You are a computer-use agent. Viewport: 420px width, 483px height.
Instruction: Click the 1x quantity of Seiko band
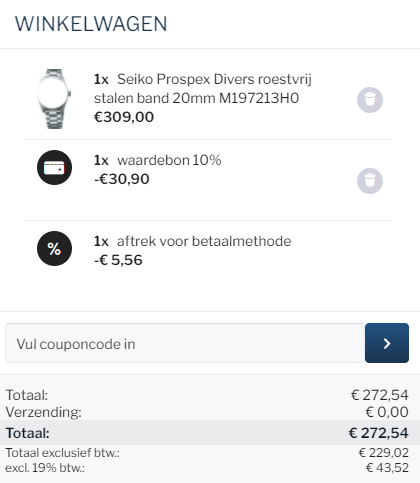pyautogui.click(x=101, y=79)
